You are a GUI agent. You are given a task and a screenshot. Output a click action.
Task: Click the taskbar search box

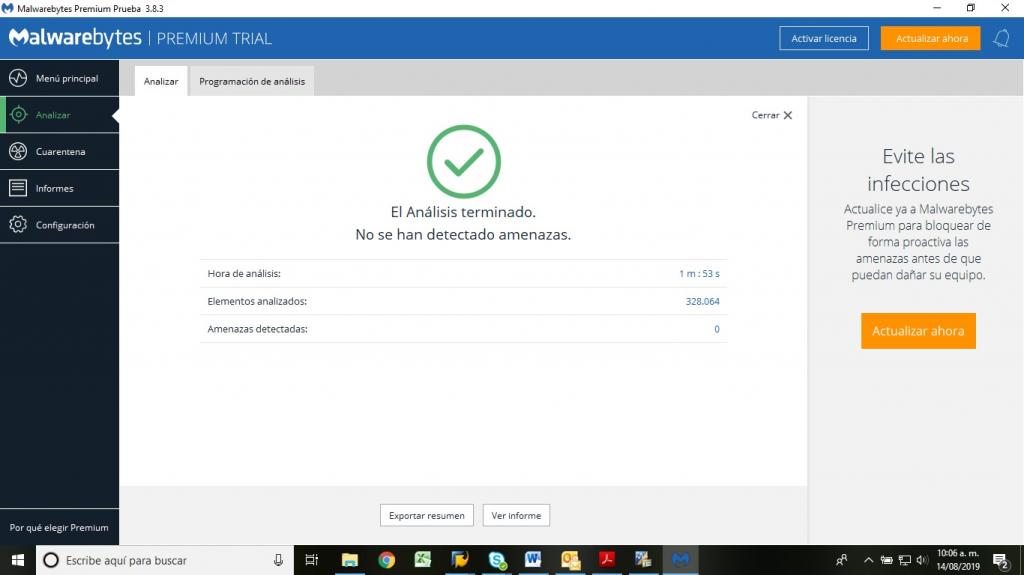pyautogui.click(x=165, y=560)
